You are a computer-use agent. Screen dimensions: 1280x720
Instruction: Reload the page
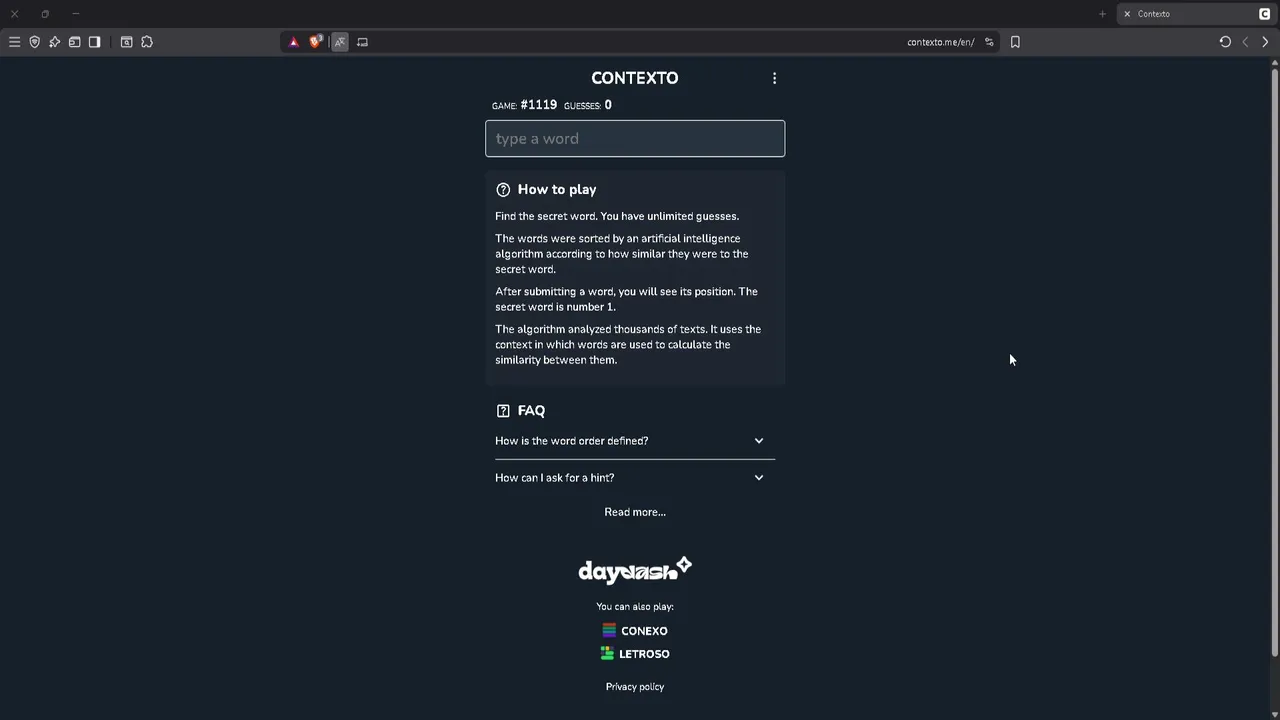[1225, 42]
